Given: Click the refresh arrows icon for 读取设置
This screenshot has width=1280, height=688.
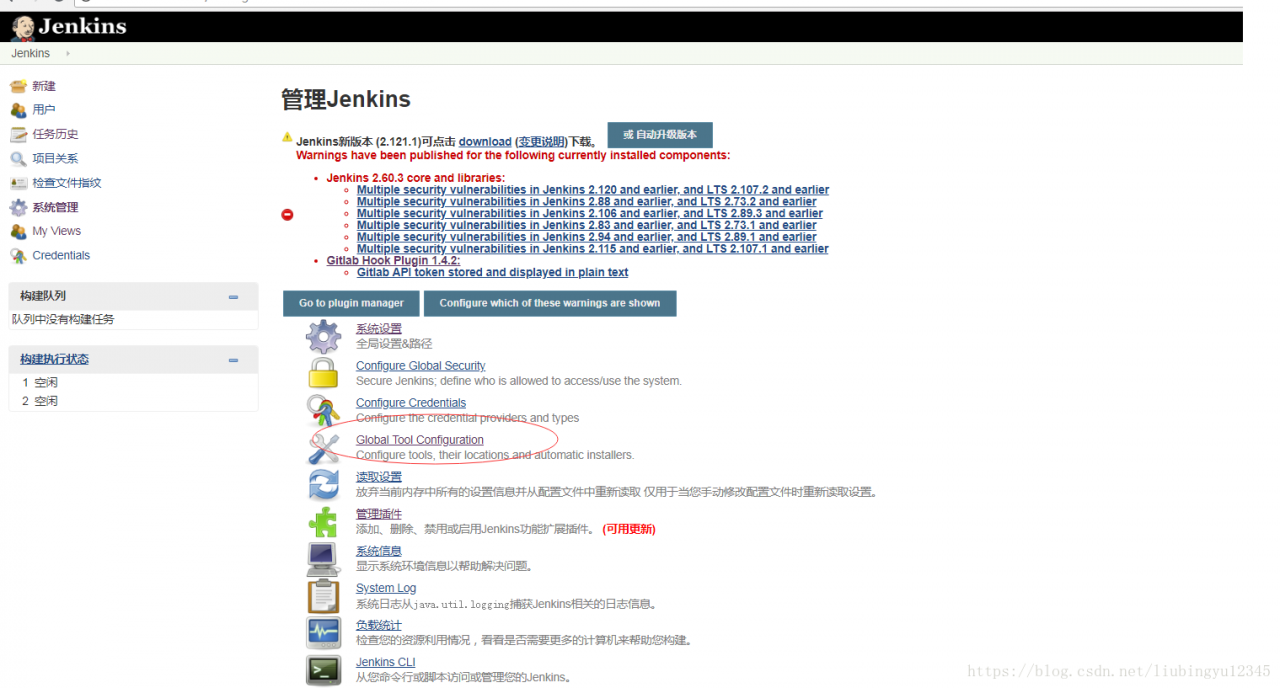Looking at the screenshot, I should pos(323,484).
